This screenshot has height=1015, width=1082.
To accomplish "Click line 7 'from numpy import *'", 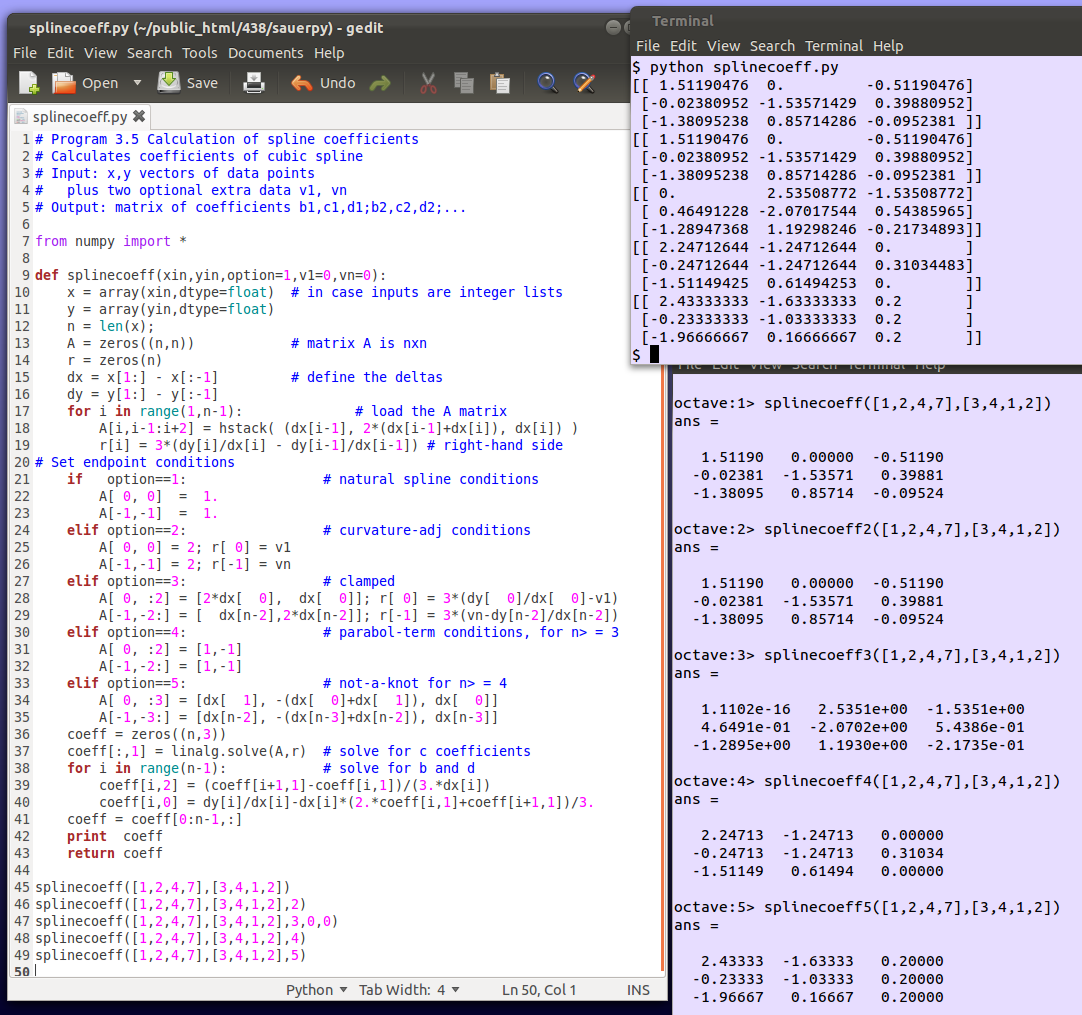I will point(110,242).
